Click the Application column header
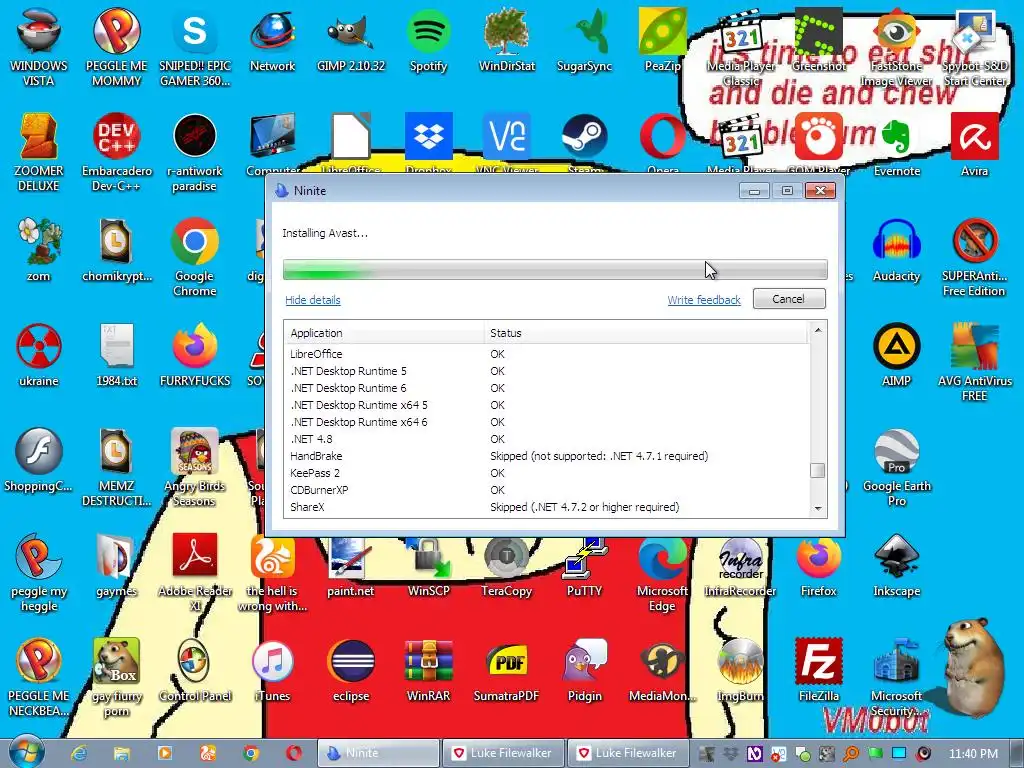This screenshot has height=768, width=1024. 384,333
